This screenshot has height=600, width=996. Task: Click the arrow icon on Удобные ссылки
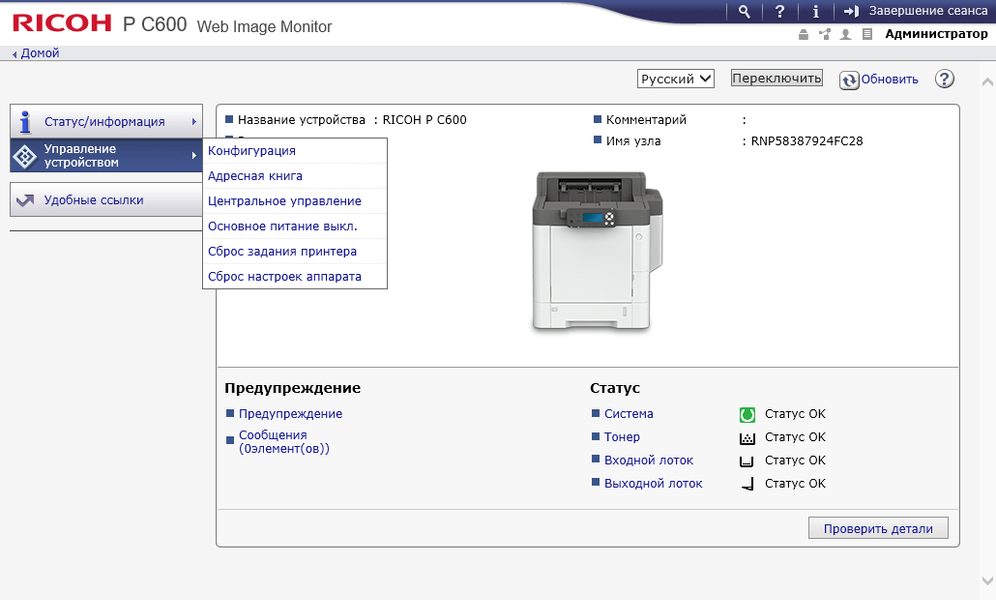25,201
